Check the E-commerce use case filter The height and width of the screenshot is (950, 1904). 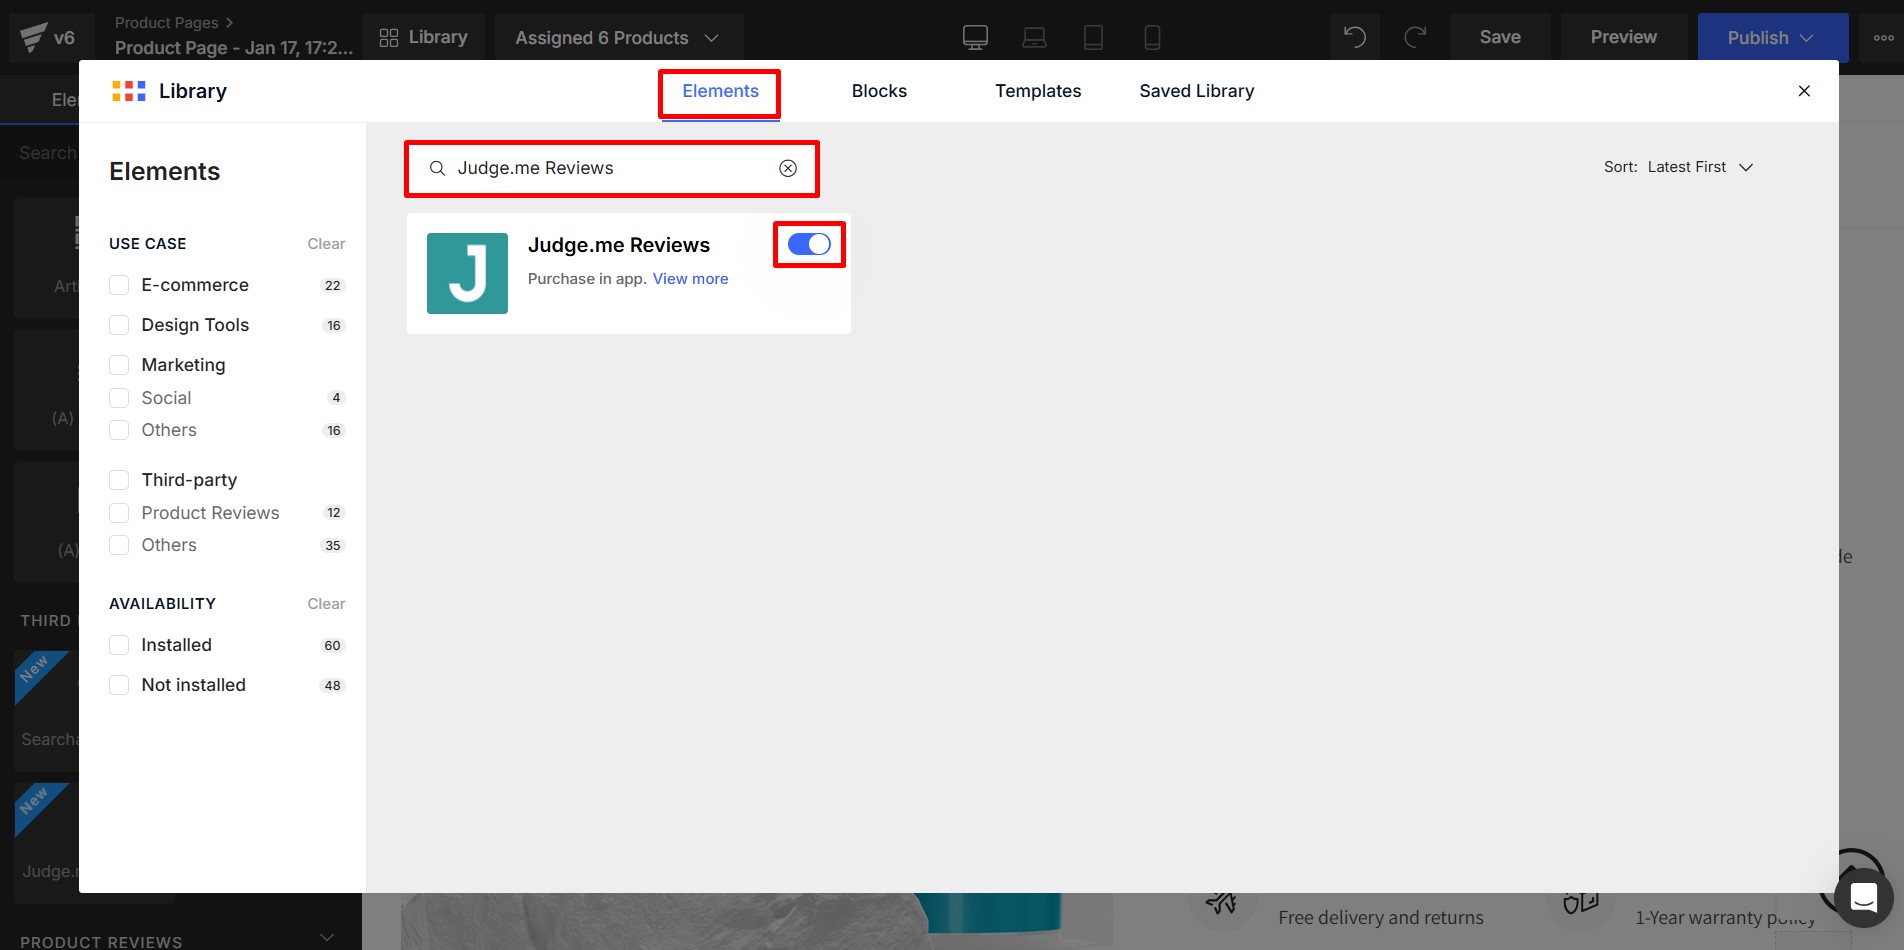coord(119,285)
